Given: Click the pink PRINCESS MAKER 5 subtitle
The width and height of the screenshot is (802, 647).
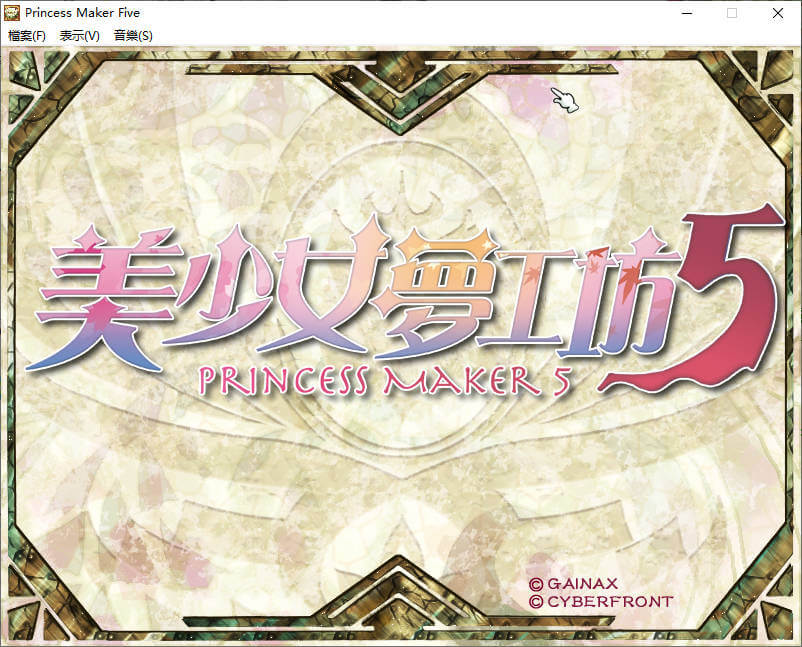Looking at the screenshot, I should pyautogui.click(x=384, y=379).
